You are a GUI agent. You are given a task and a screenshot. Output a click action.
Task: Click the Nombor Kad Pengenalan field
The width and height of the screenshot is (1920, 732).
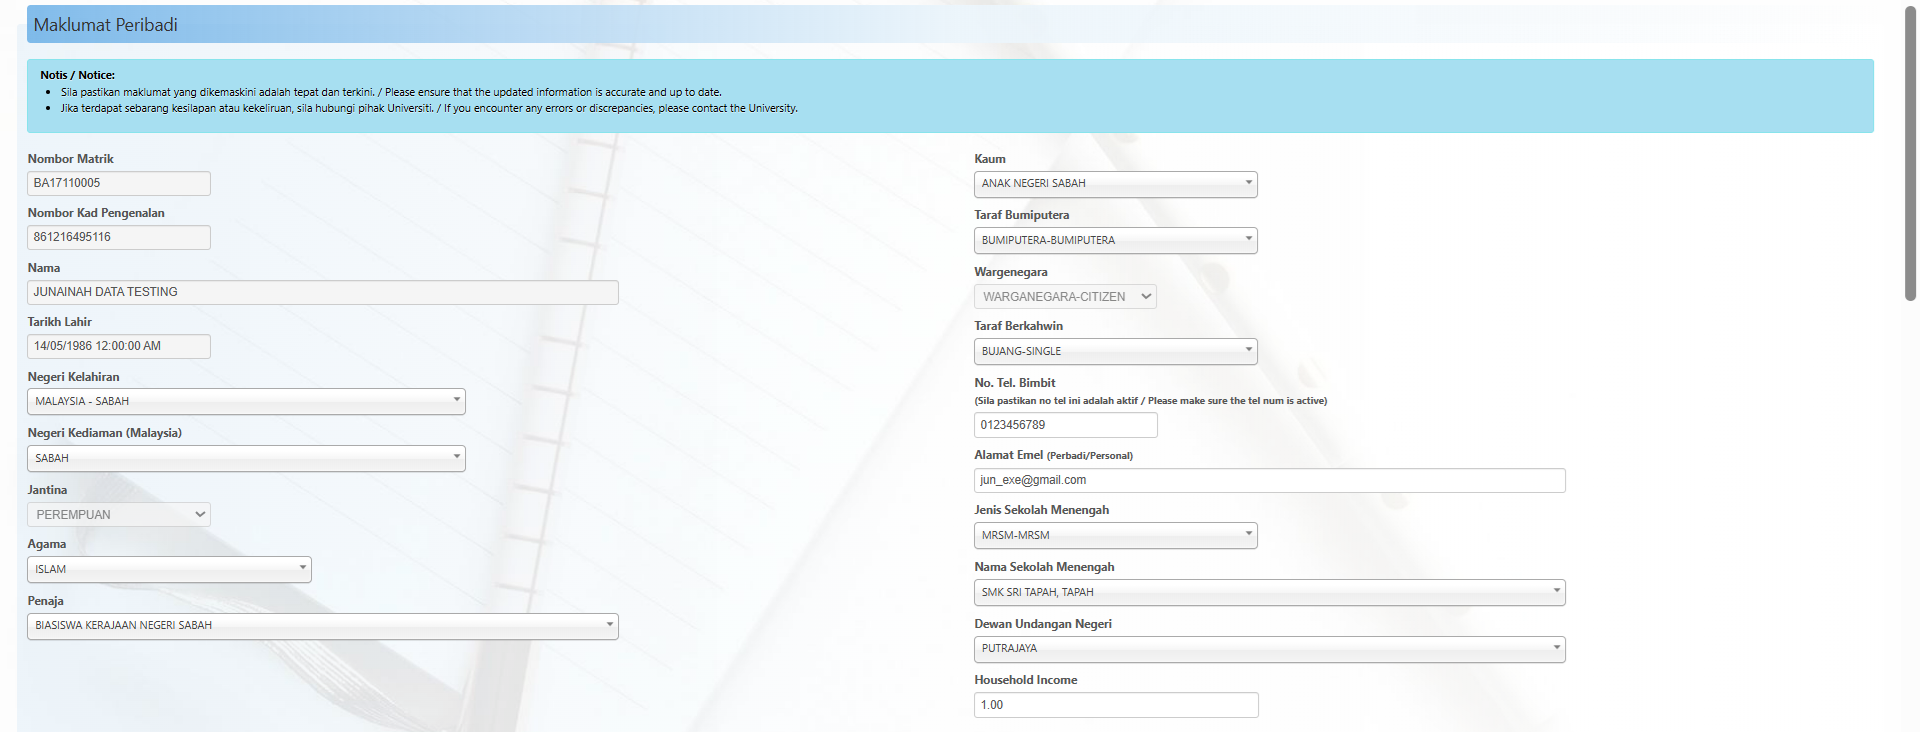click(x=119, y=237)
